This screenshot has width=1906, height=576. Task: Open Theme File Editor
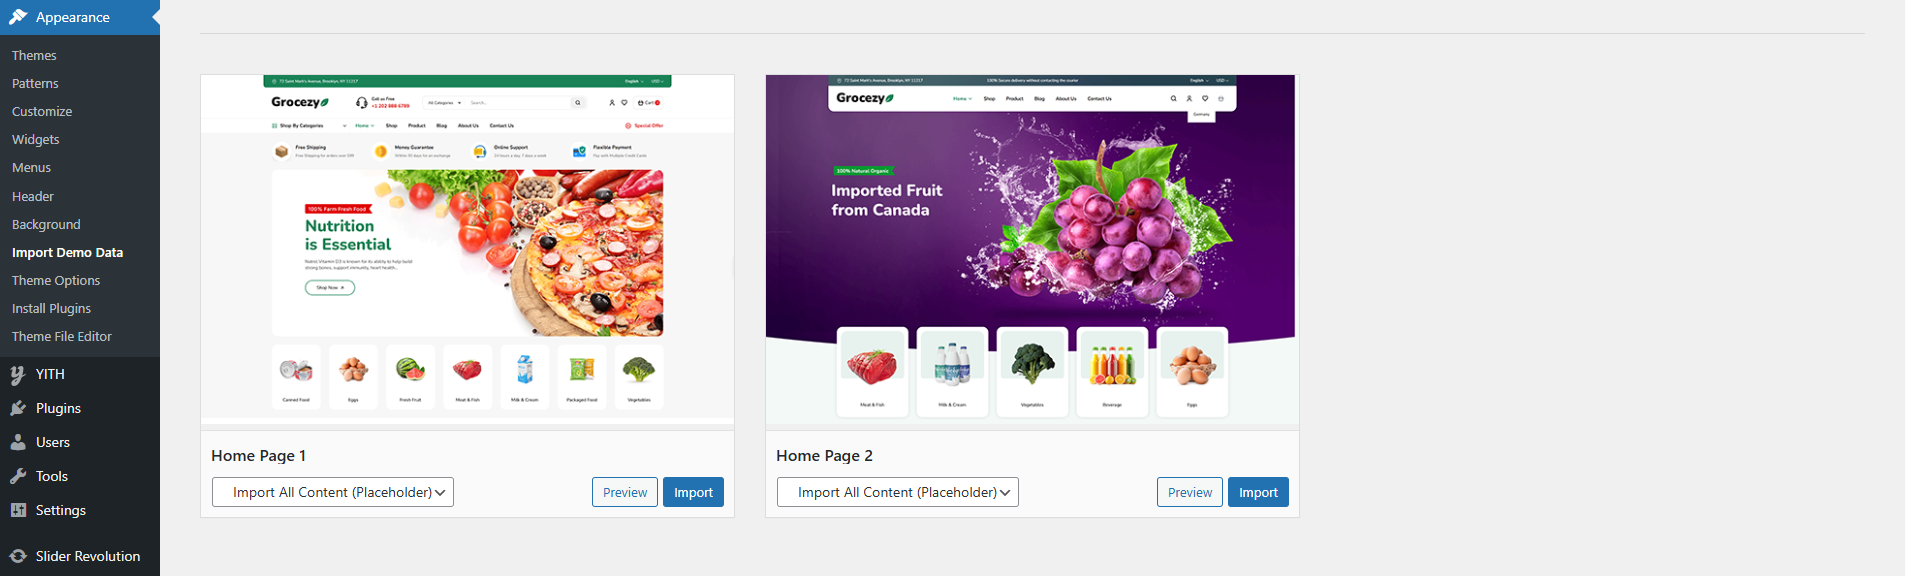click(62, 336)
